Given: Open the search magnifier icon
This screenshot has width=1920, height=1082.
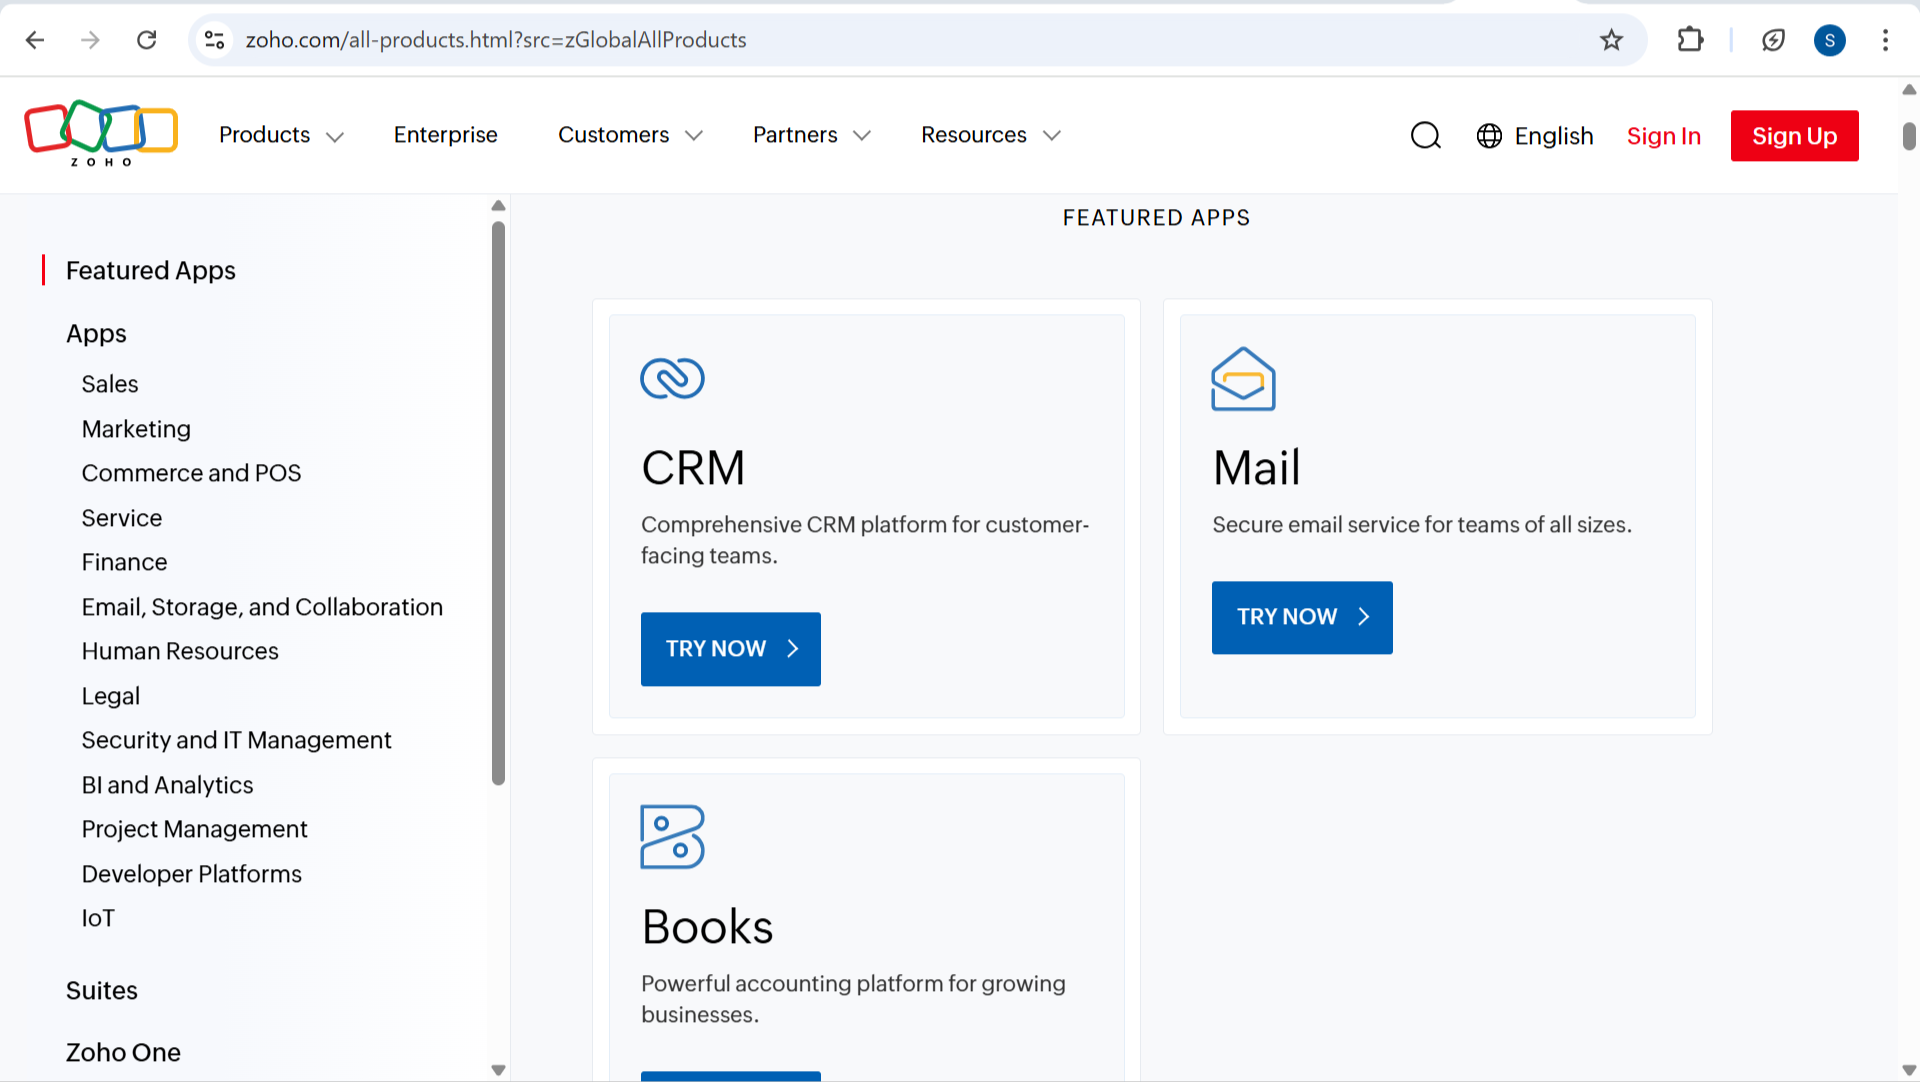Looking at the screenshot, I should point(1425,135).
